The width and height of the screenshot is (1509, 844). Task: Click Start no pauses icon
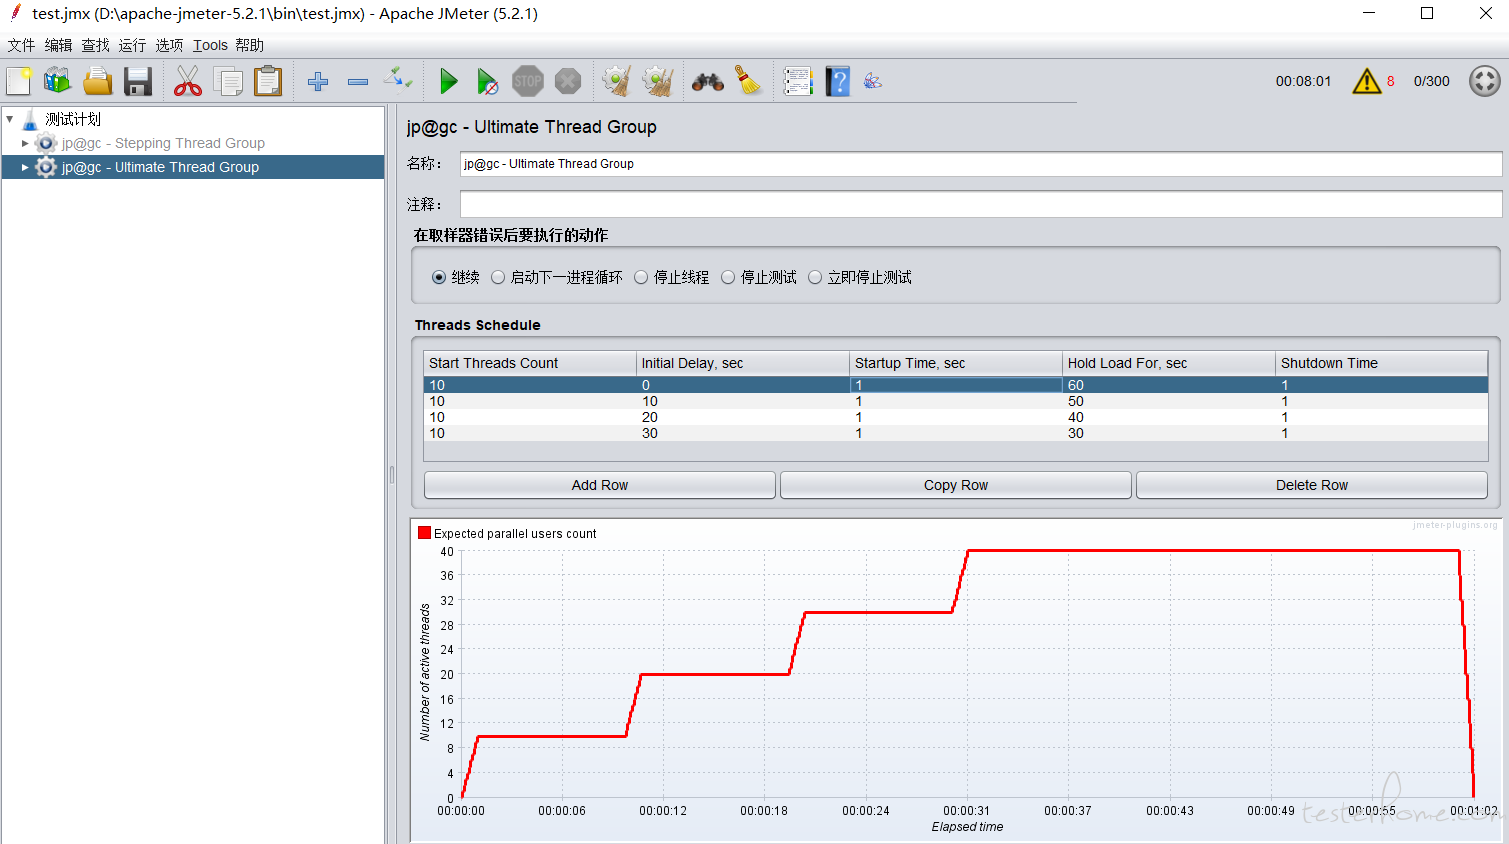pos(488,81)
